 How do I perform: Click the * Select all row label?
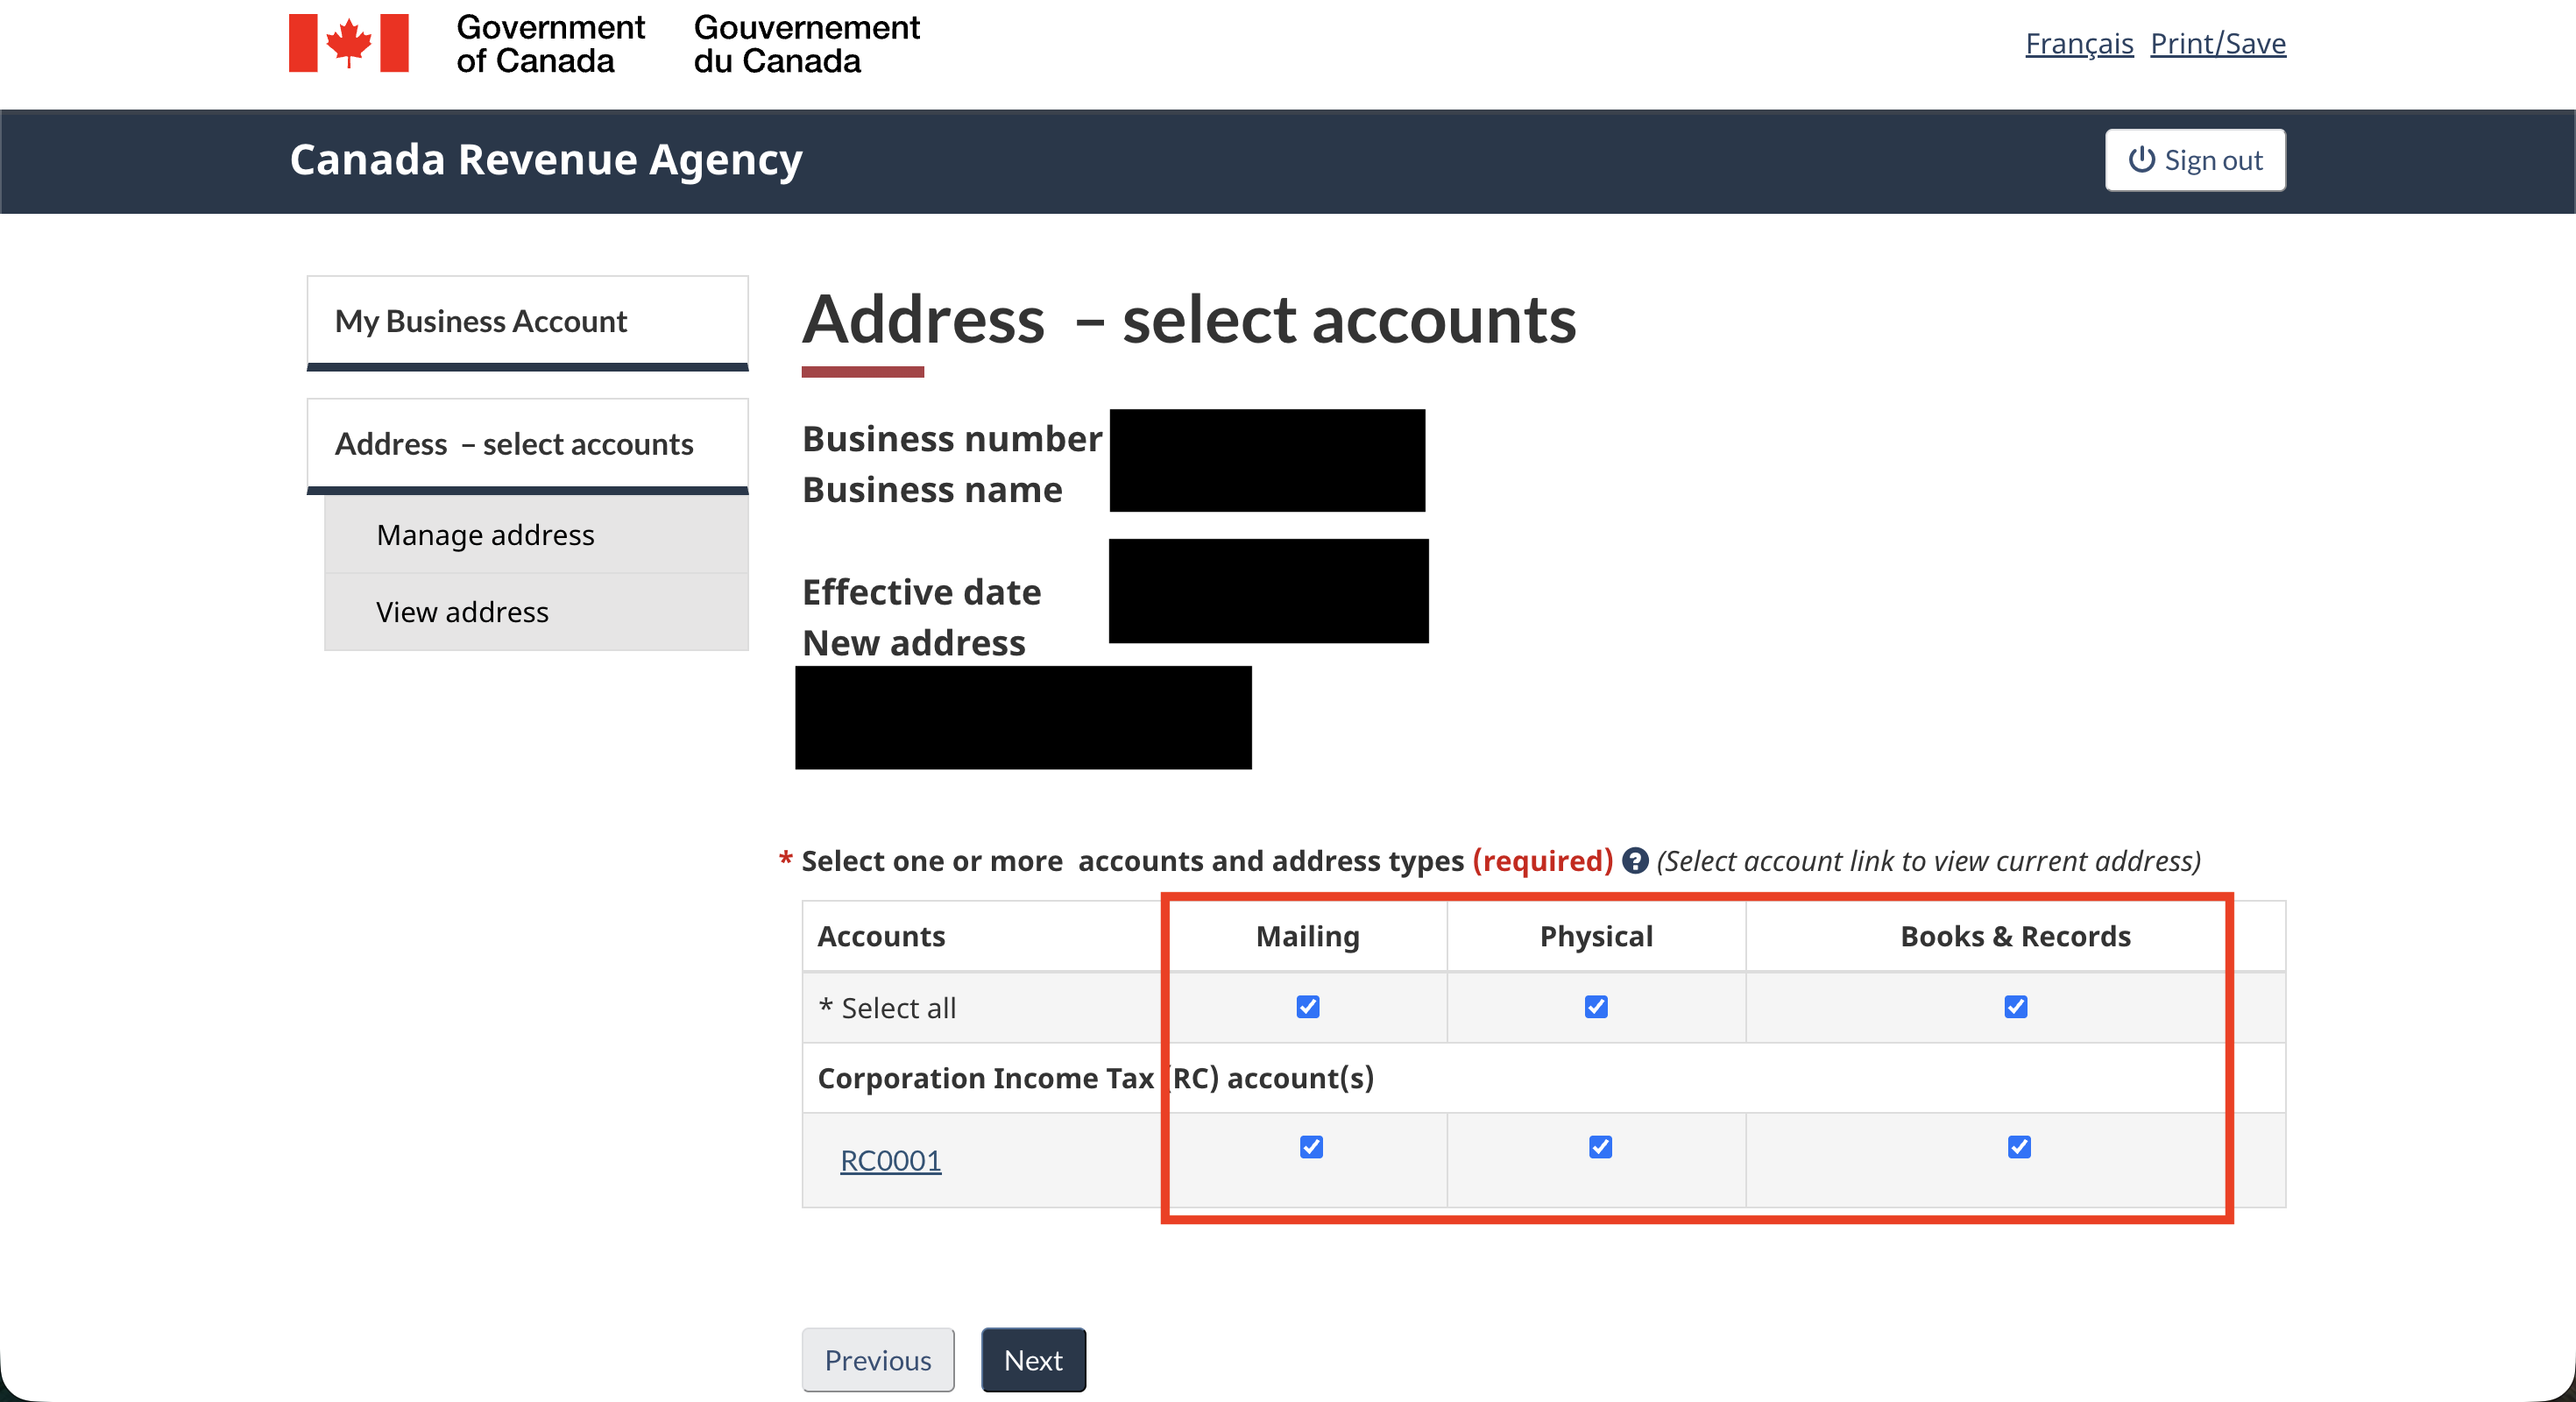(887, 1008)
